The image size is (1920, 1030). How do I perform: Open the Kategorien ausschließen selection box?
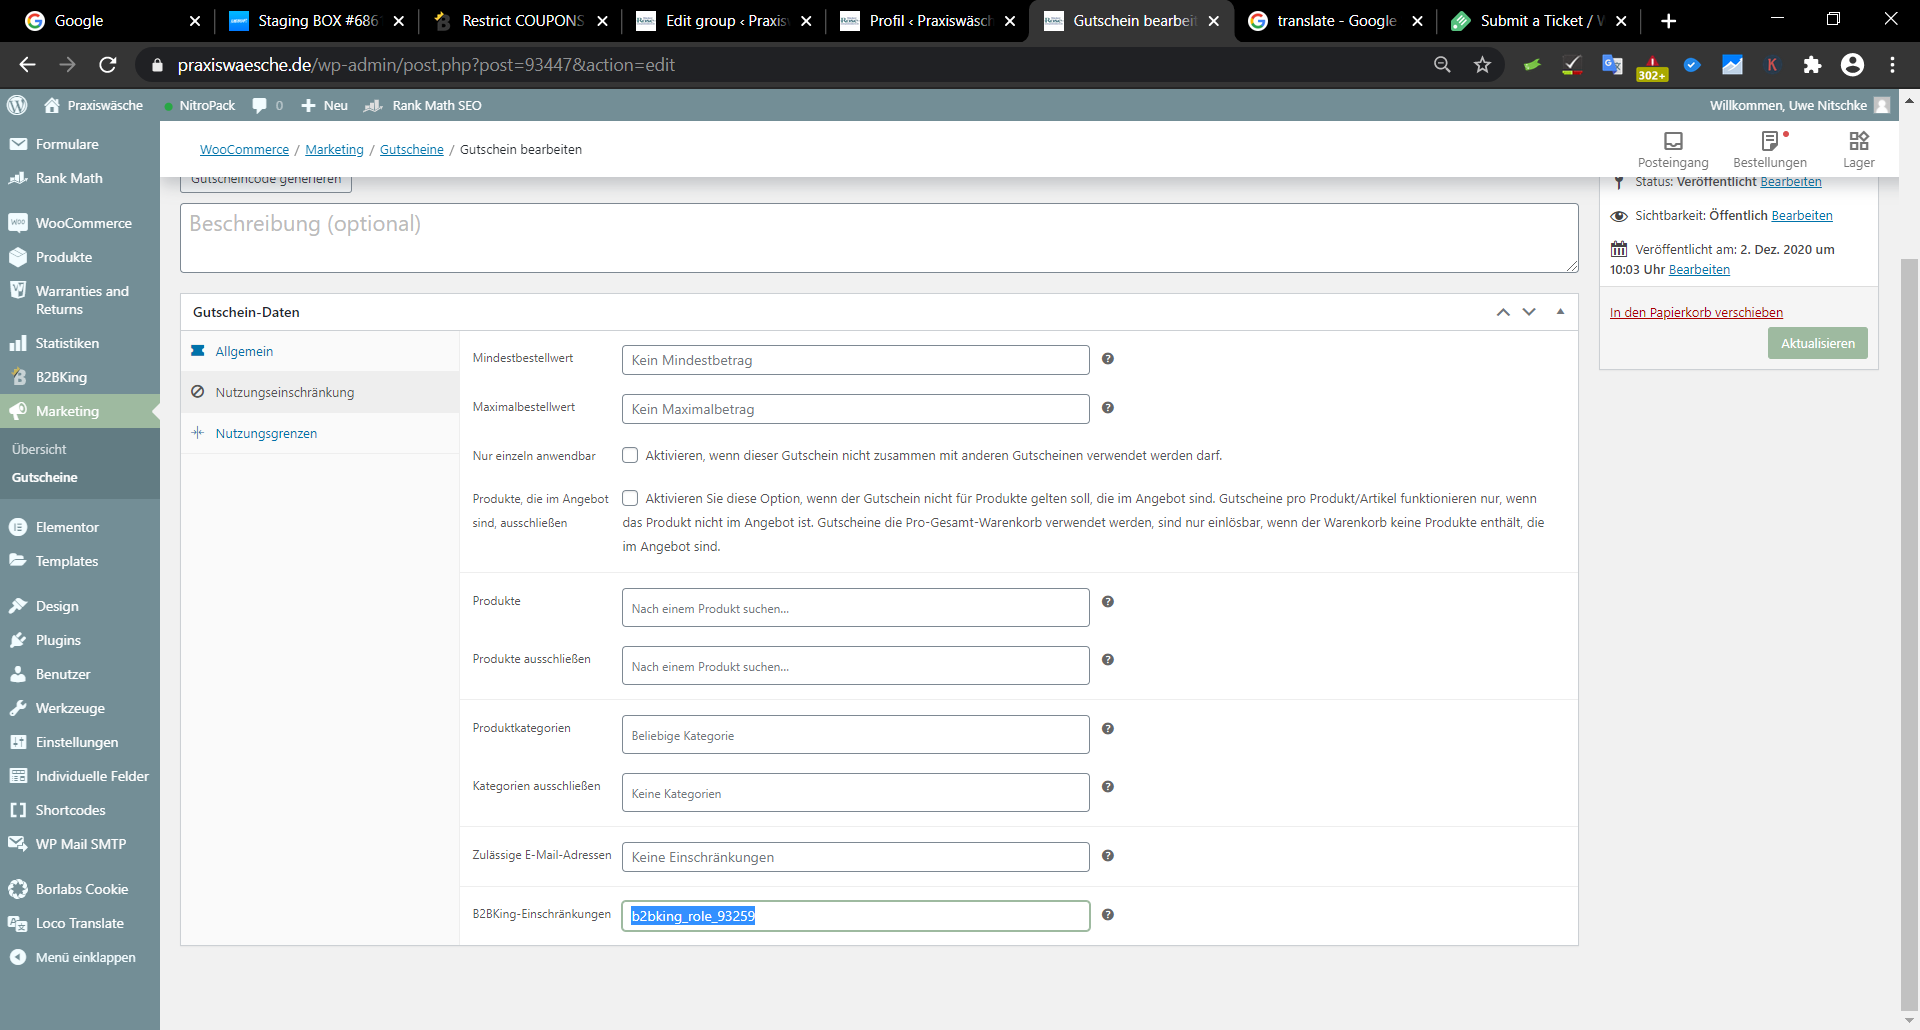855,793
